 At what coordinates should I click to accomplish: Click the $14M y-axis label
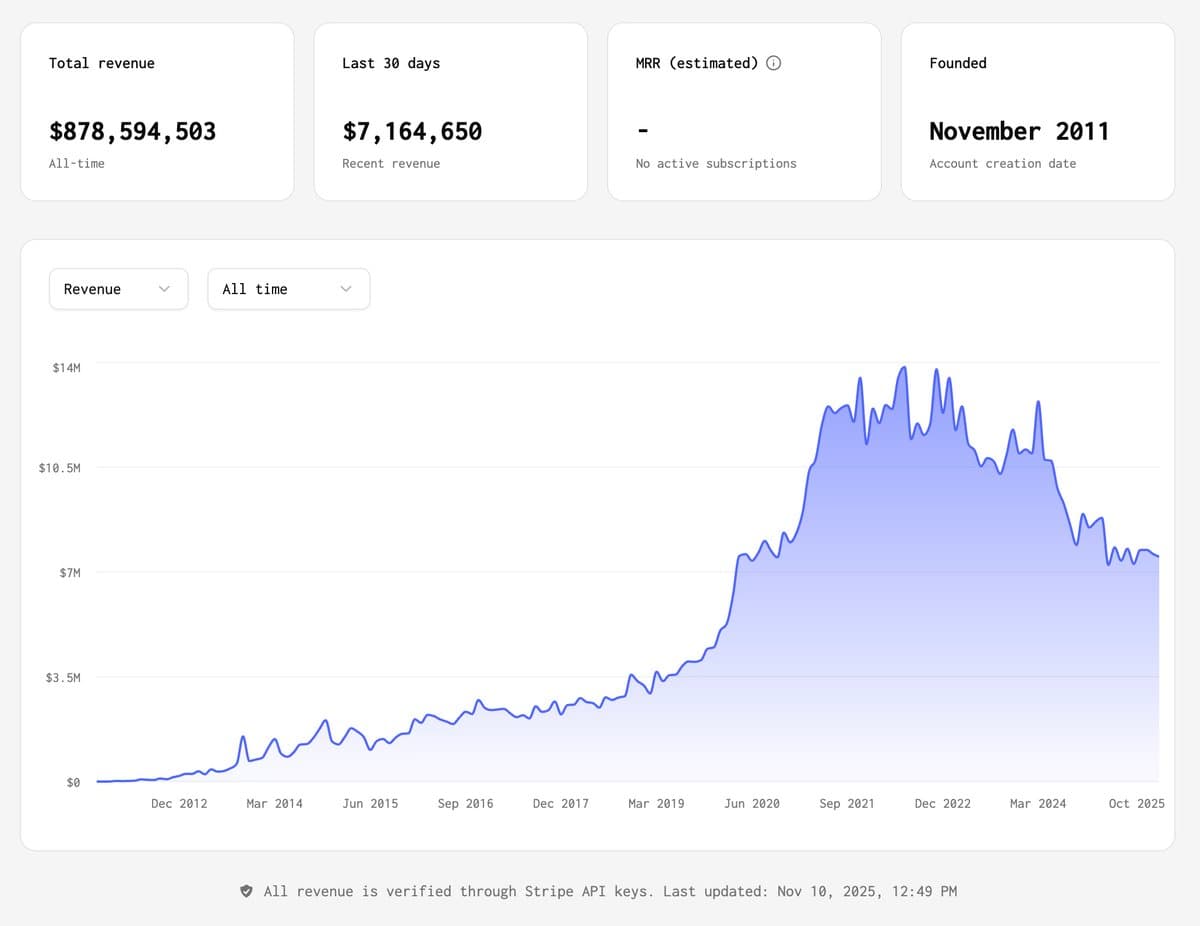click(66, 368)
